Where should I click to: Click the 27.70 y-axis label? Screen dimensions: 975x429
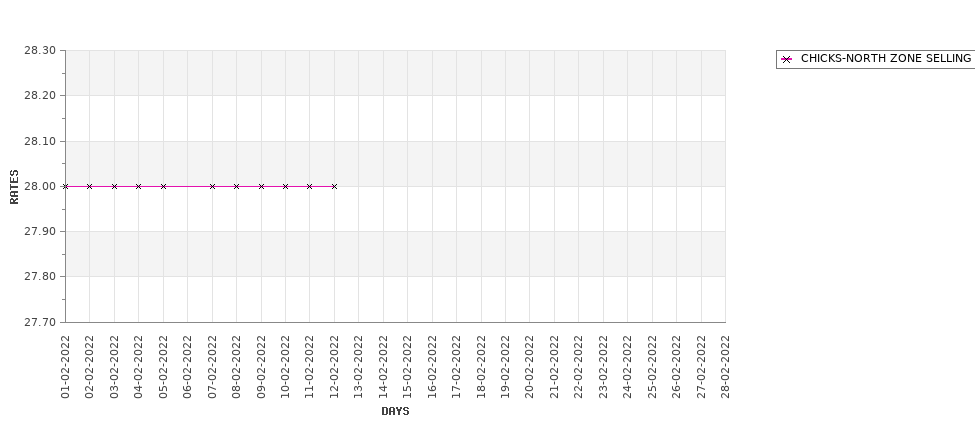tap(40, 322)
